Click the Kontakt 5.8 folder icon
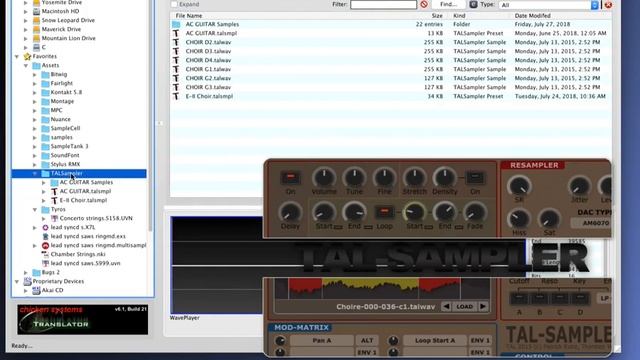The height and width of the screenshot is (360, 640). [45, 92]
